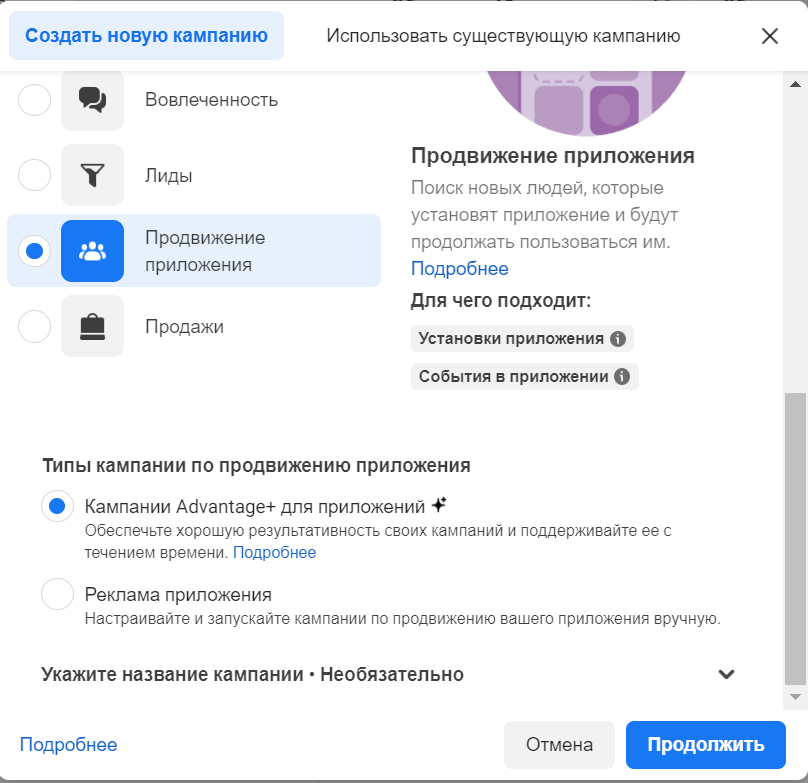Click the Advantage+ sparkle icon
This screenshot has height=783, width=808.
pyautogui.click(x=438, y=505)
